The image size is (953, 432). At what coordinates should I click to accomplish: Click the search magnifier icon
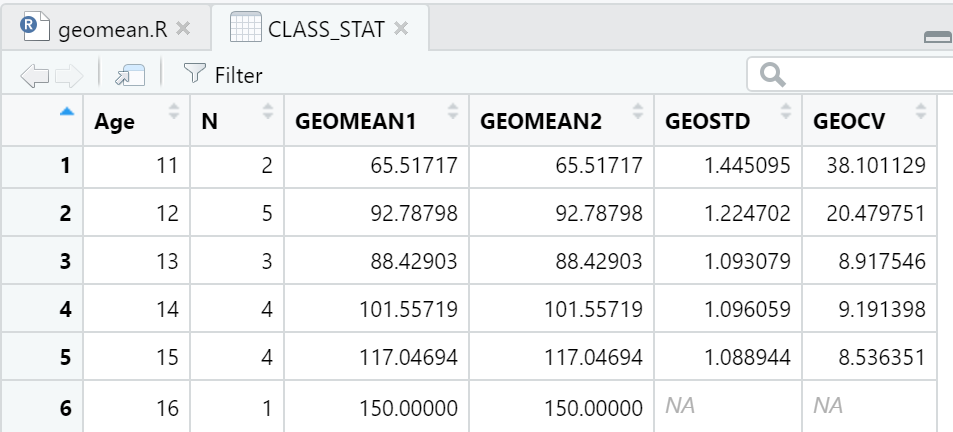point(772,75)
